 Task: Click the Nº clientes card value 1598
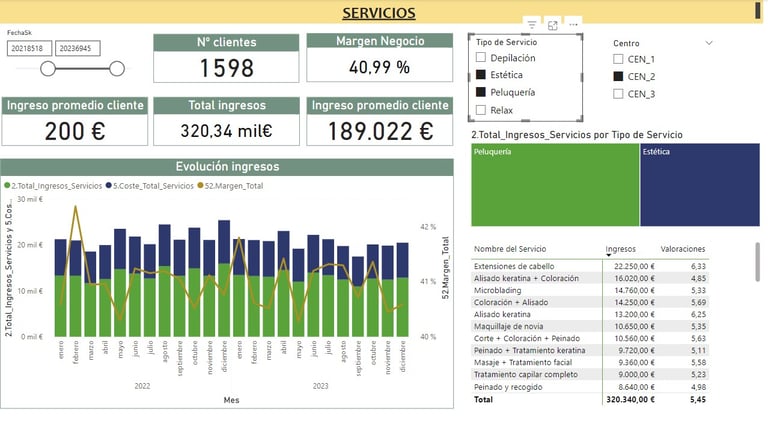pos(226,68)
